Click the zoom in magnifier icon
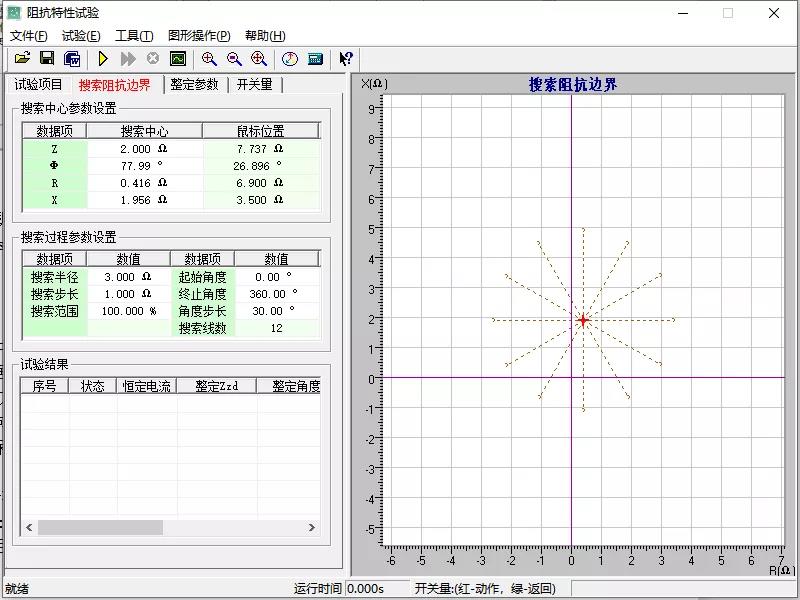The height and width of the screenshot is (600, 800). pos(209,59)
